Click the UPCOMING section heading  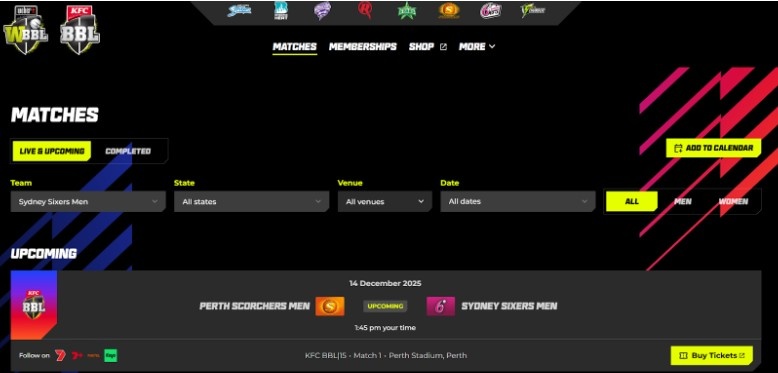tap(44, 253)
